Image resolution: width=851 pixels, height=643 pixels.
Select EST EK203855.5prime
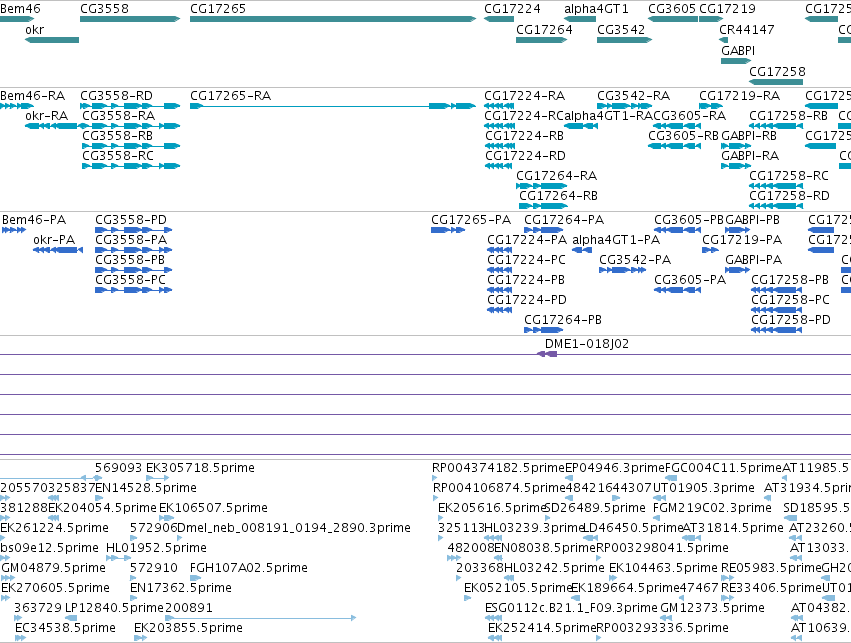pyautogui.click(x=188, y=628)
